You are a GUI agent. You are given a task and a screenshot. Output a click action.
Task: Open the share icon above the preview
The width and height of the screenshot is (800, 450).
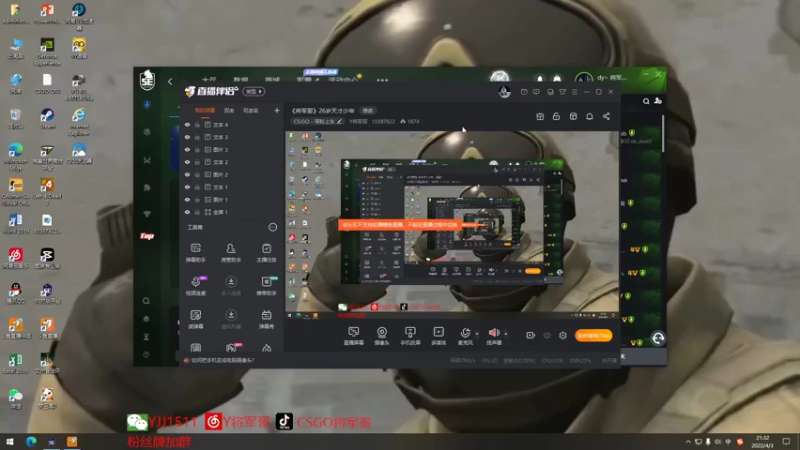(x=606, y=116)
